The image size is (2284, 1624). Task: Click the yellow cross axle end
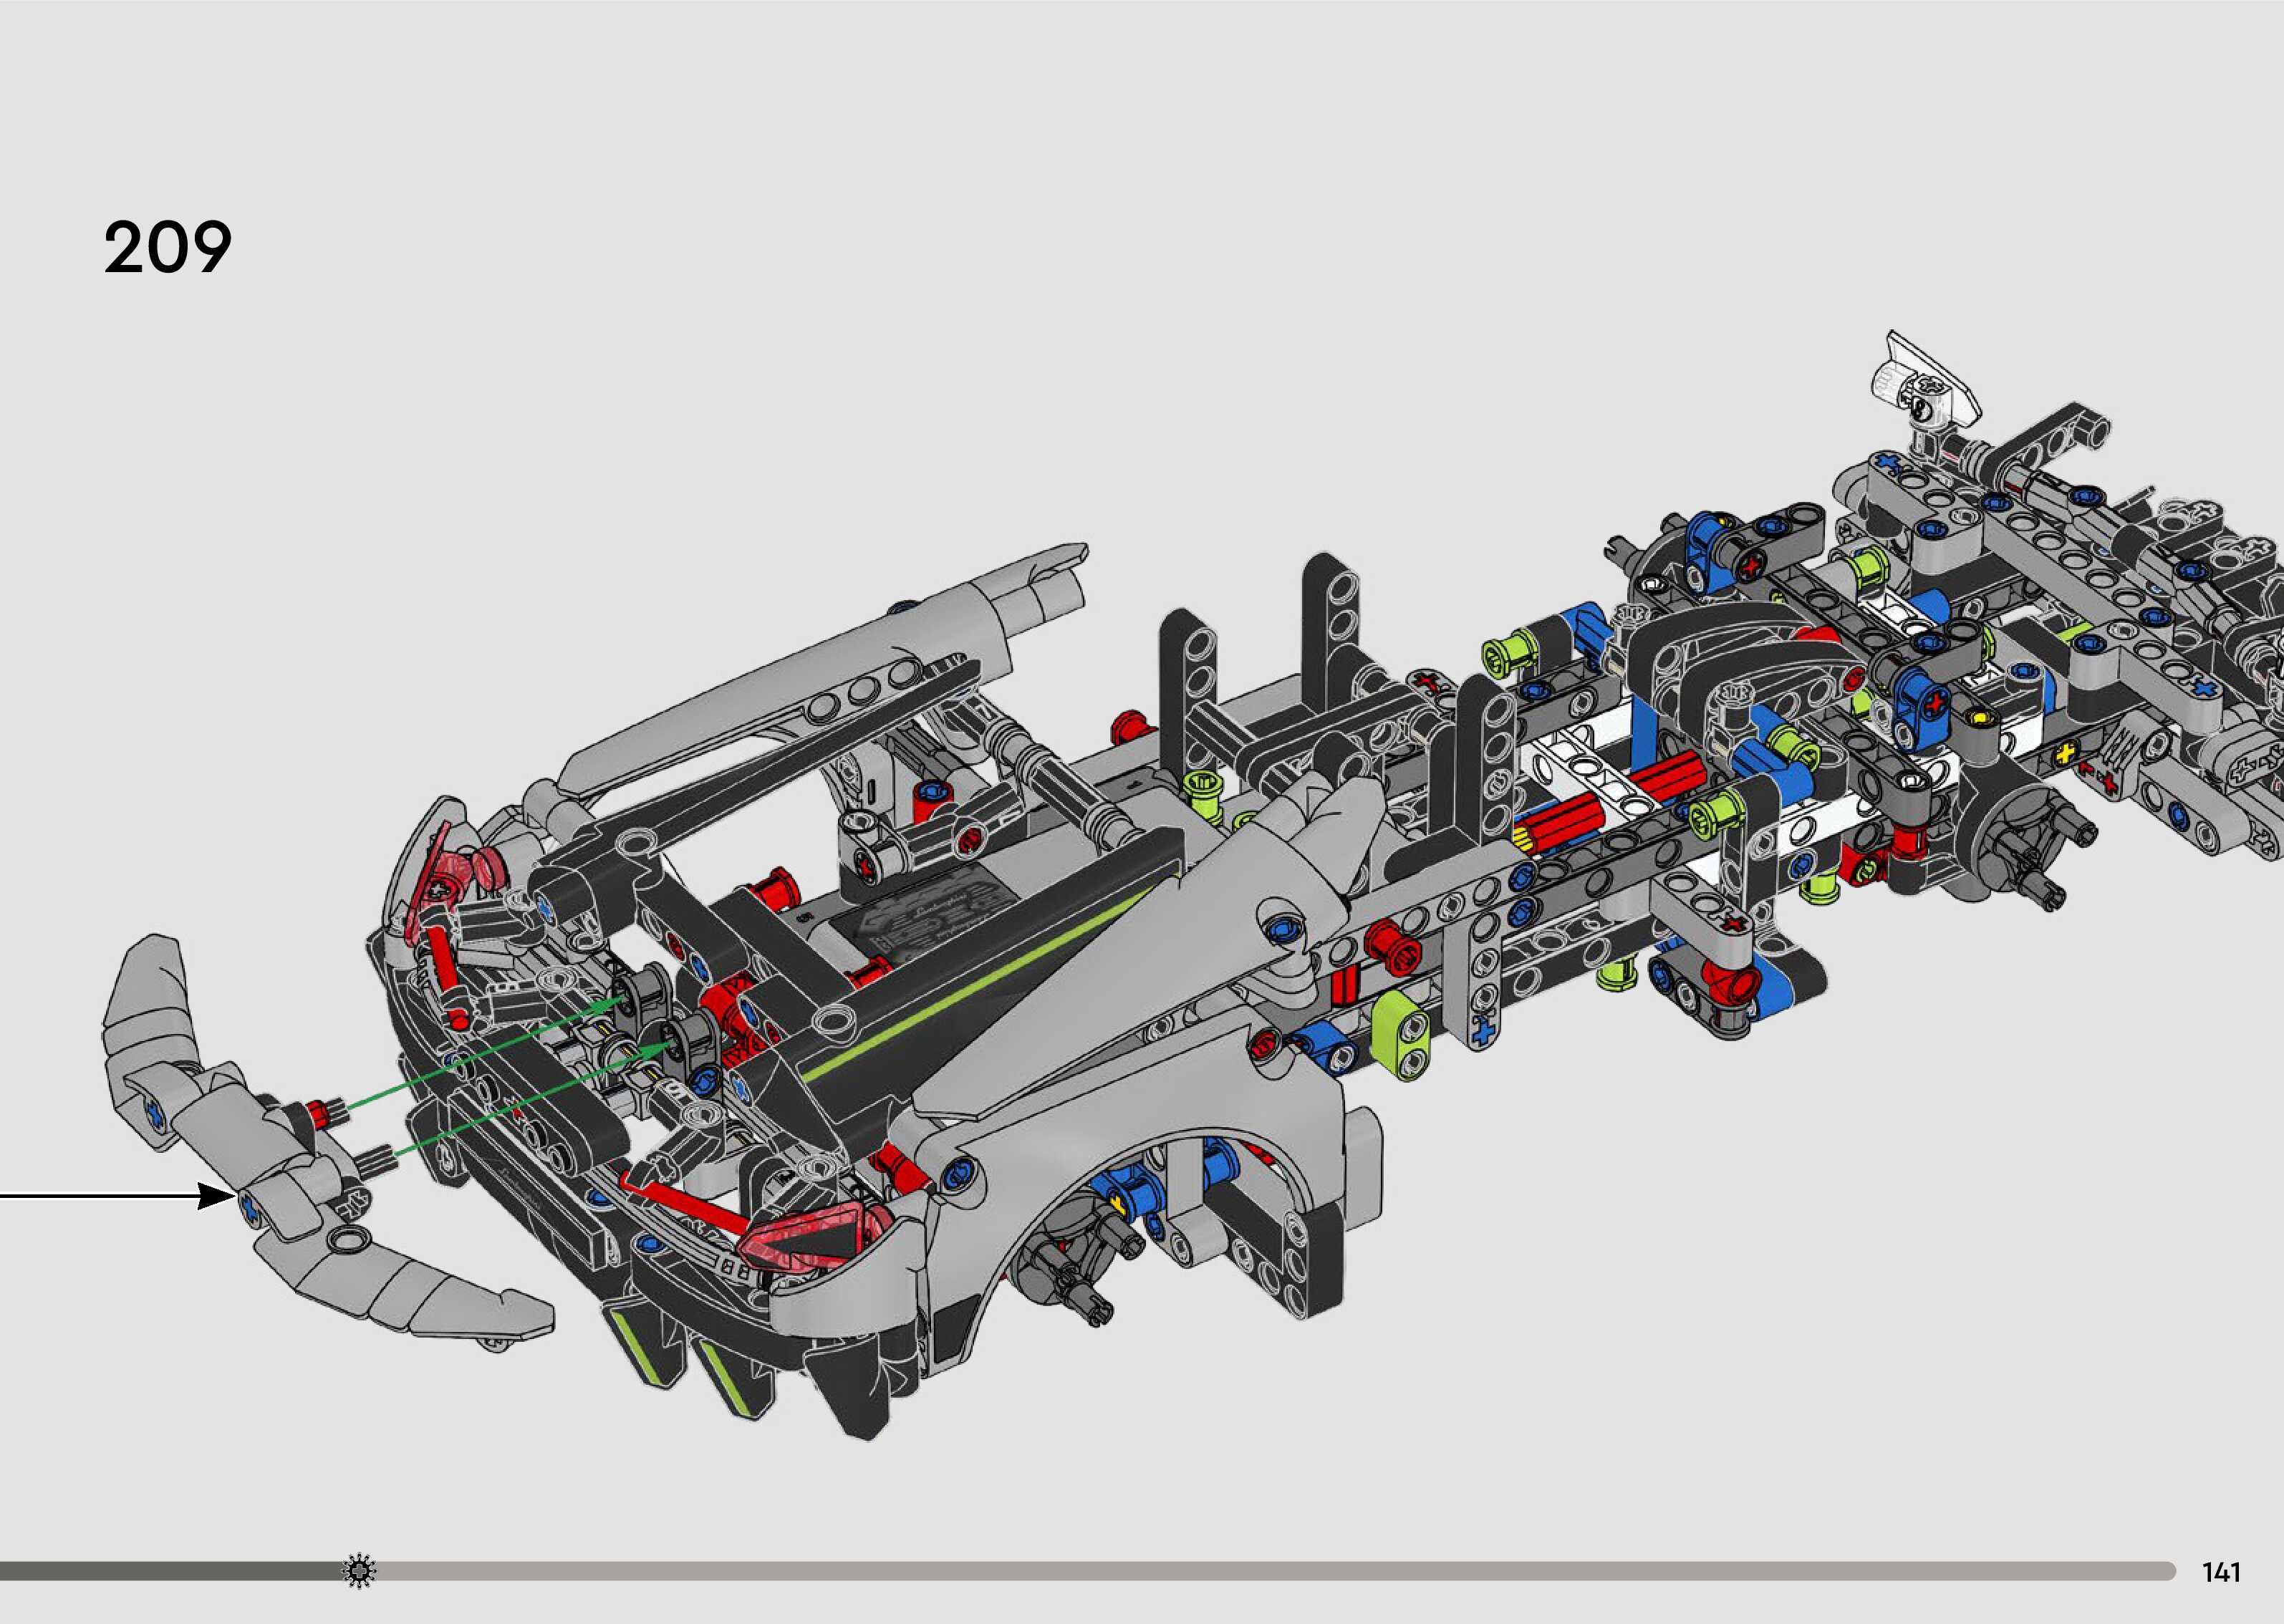(2066, 754)
